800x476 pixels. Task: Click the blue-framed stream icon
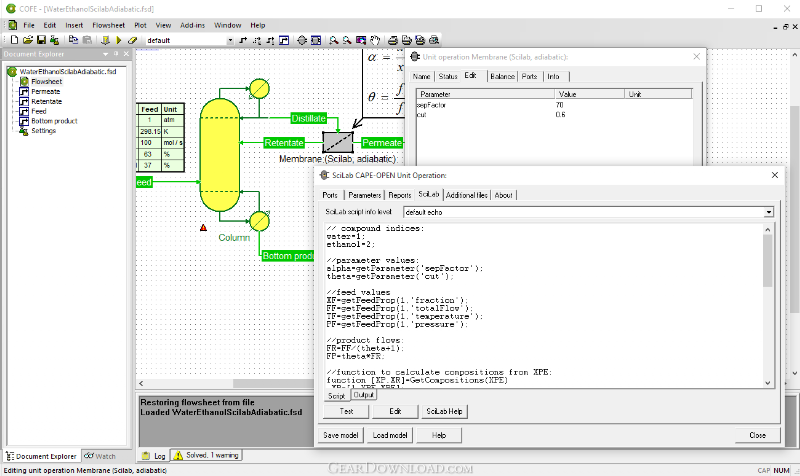click(x=284, y=40)
